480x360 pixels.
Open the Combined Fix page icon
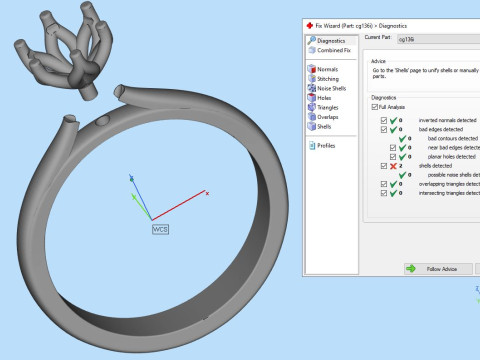pyautogui.click(x=312, y=50)
